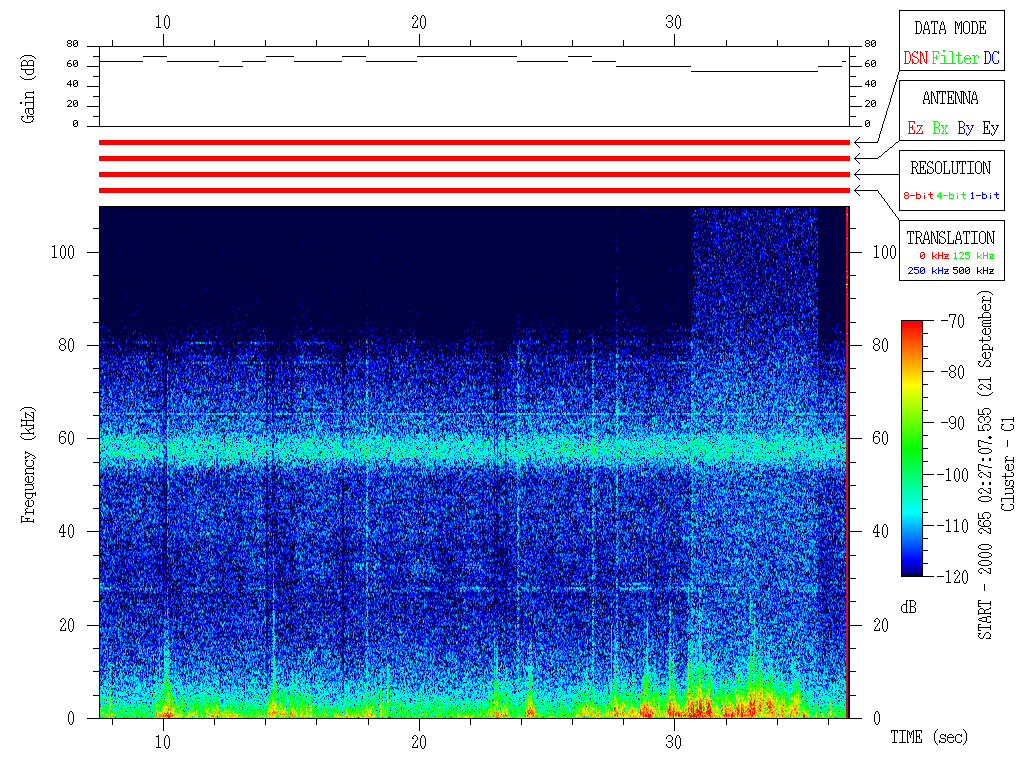Click the red DSN data mode label
Screen dimensions: 1024x768
[x=915, y=59]
